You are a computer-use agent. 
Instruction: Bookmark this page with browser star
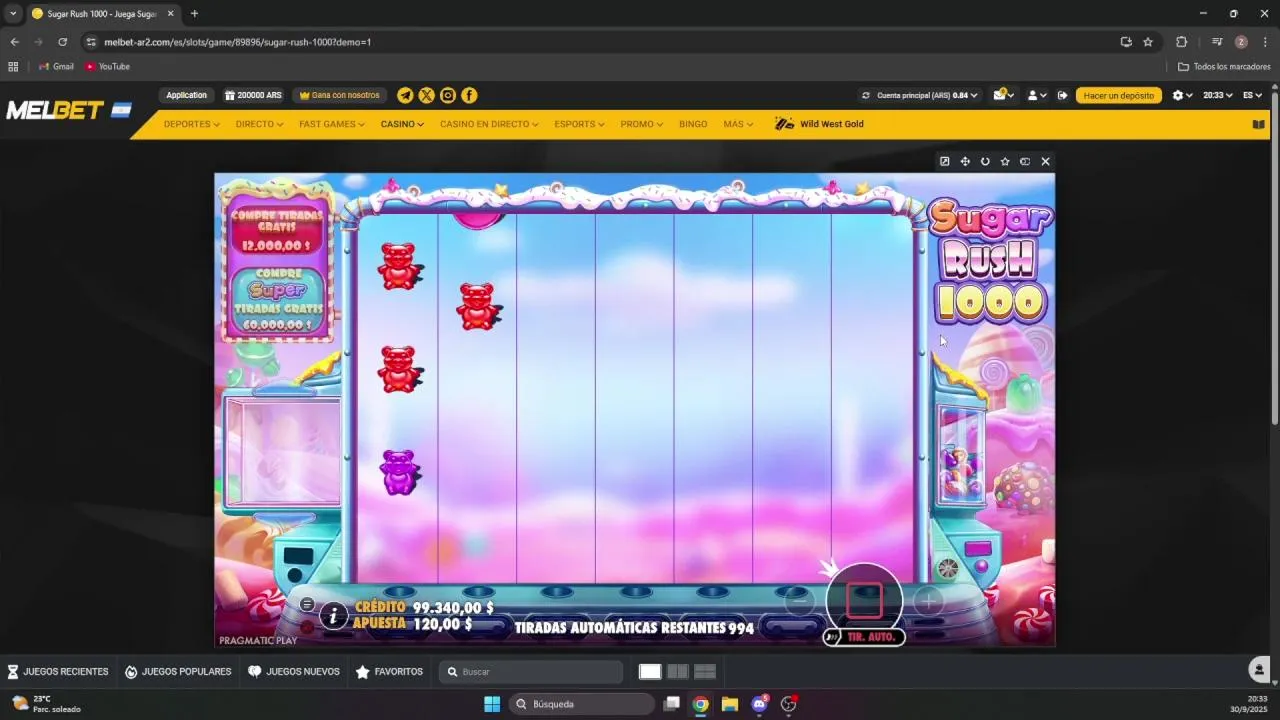click(1148, 42)
